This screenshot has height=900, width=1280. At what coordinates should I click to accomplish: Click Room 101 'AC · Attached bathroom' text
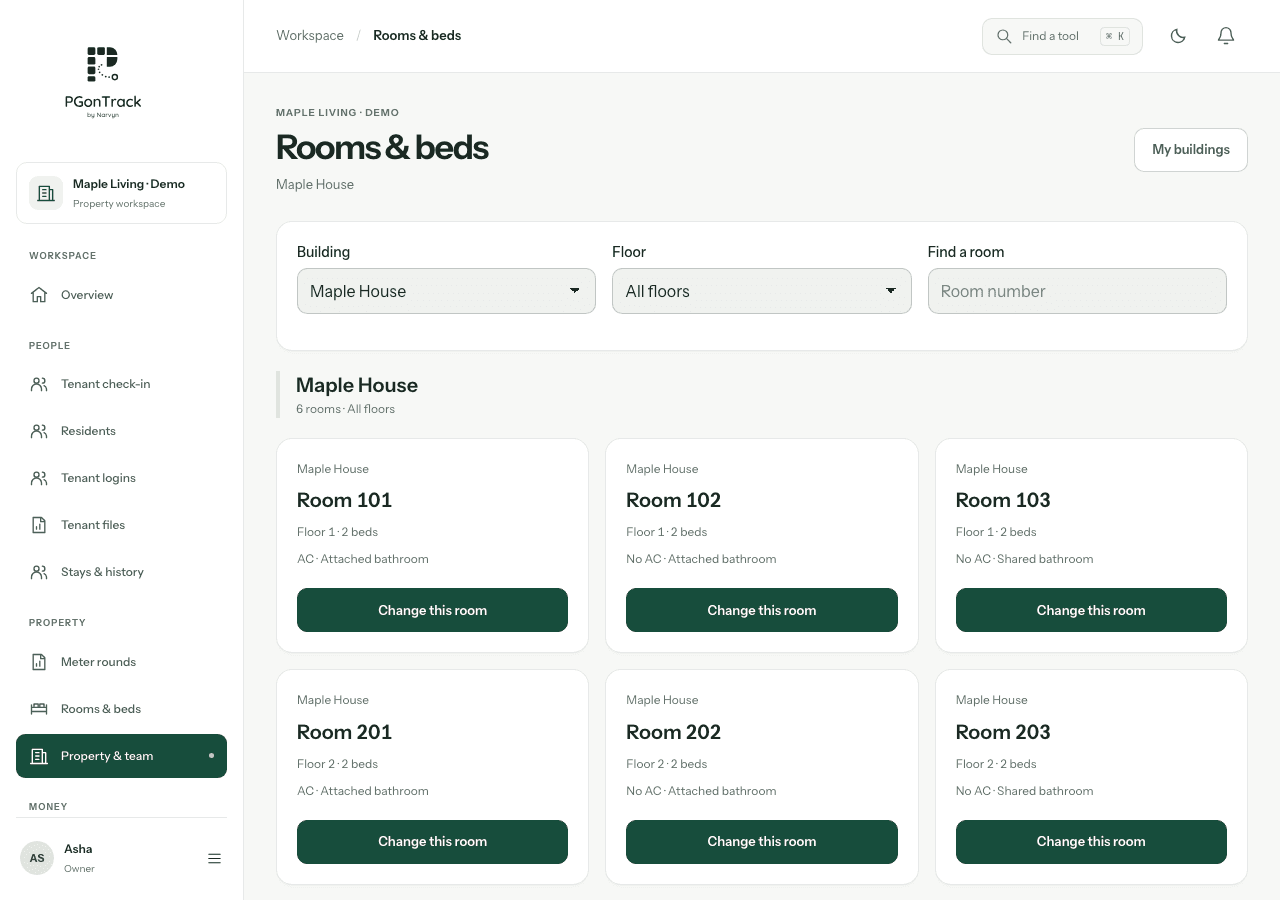[x=363, y=559]
